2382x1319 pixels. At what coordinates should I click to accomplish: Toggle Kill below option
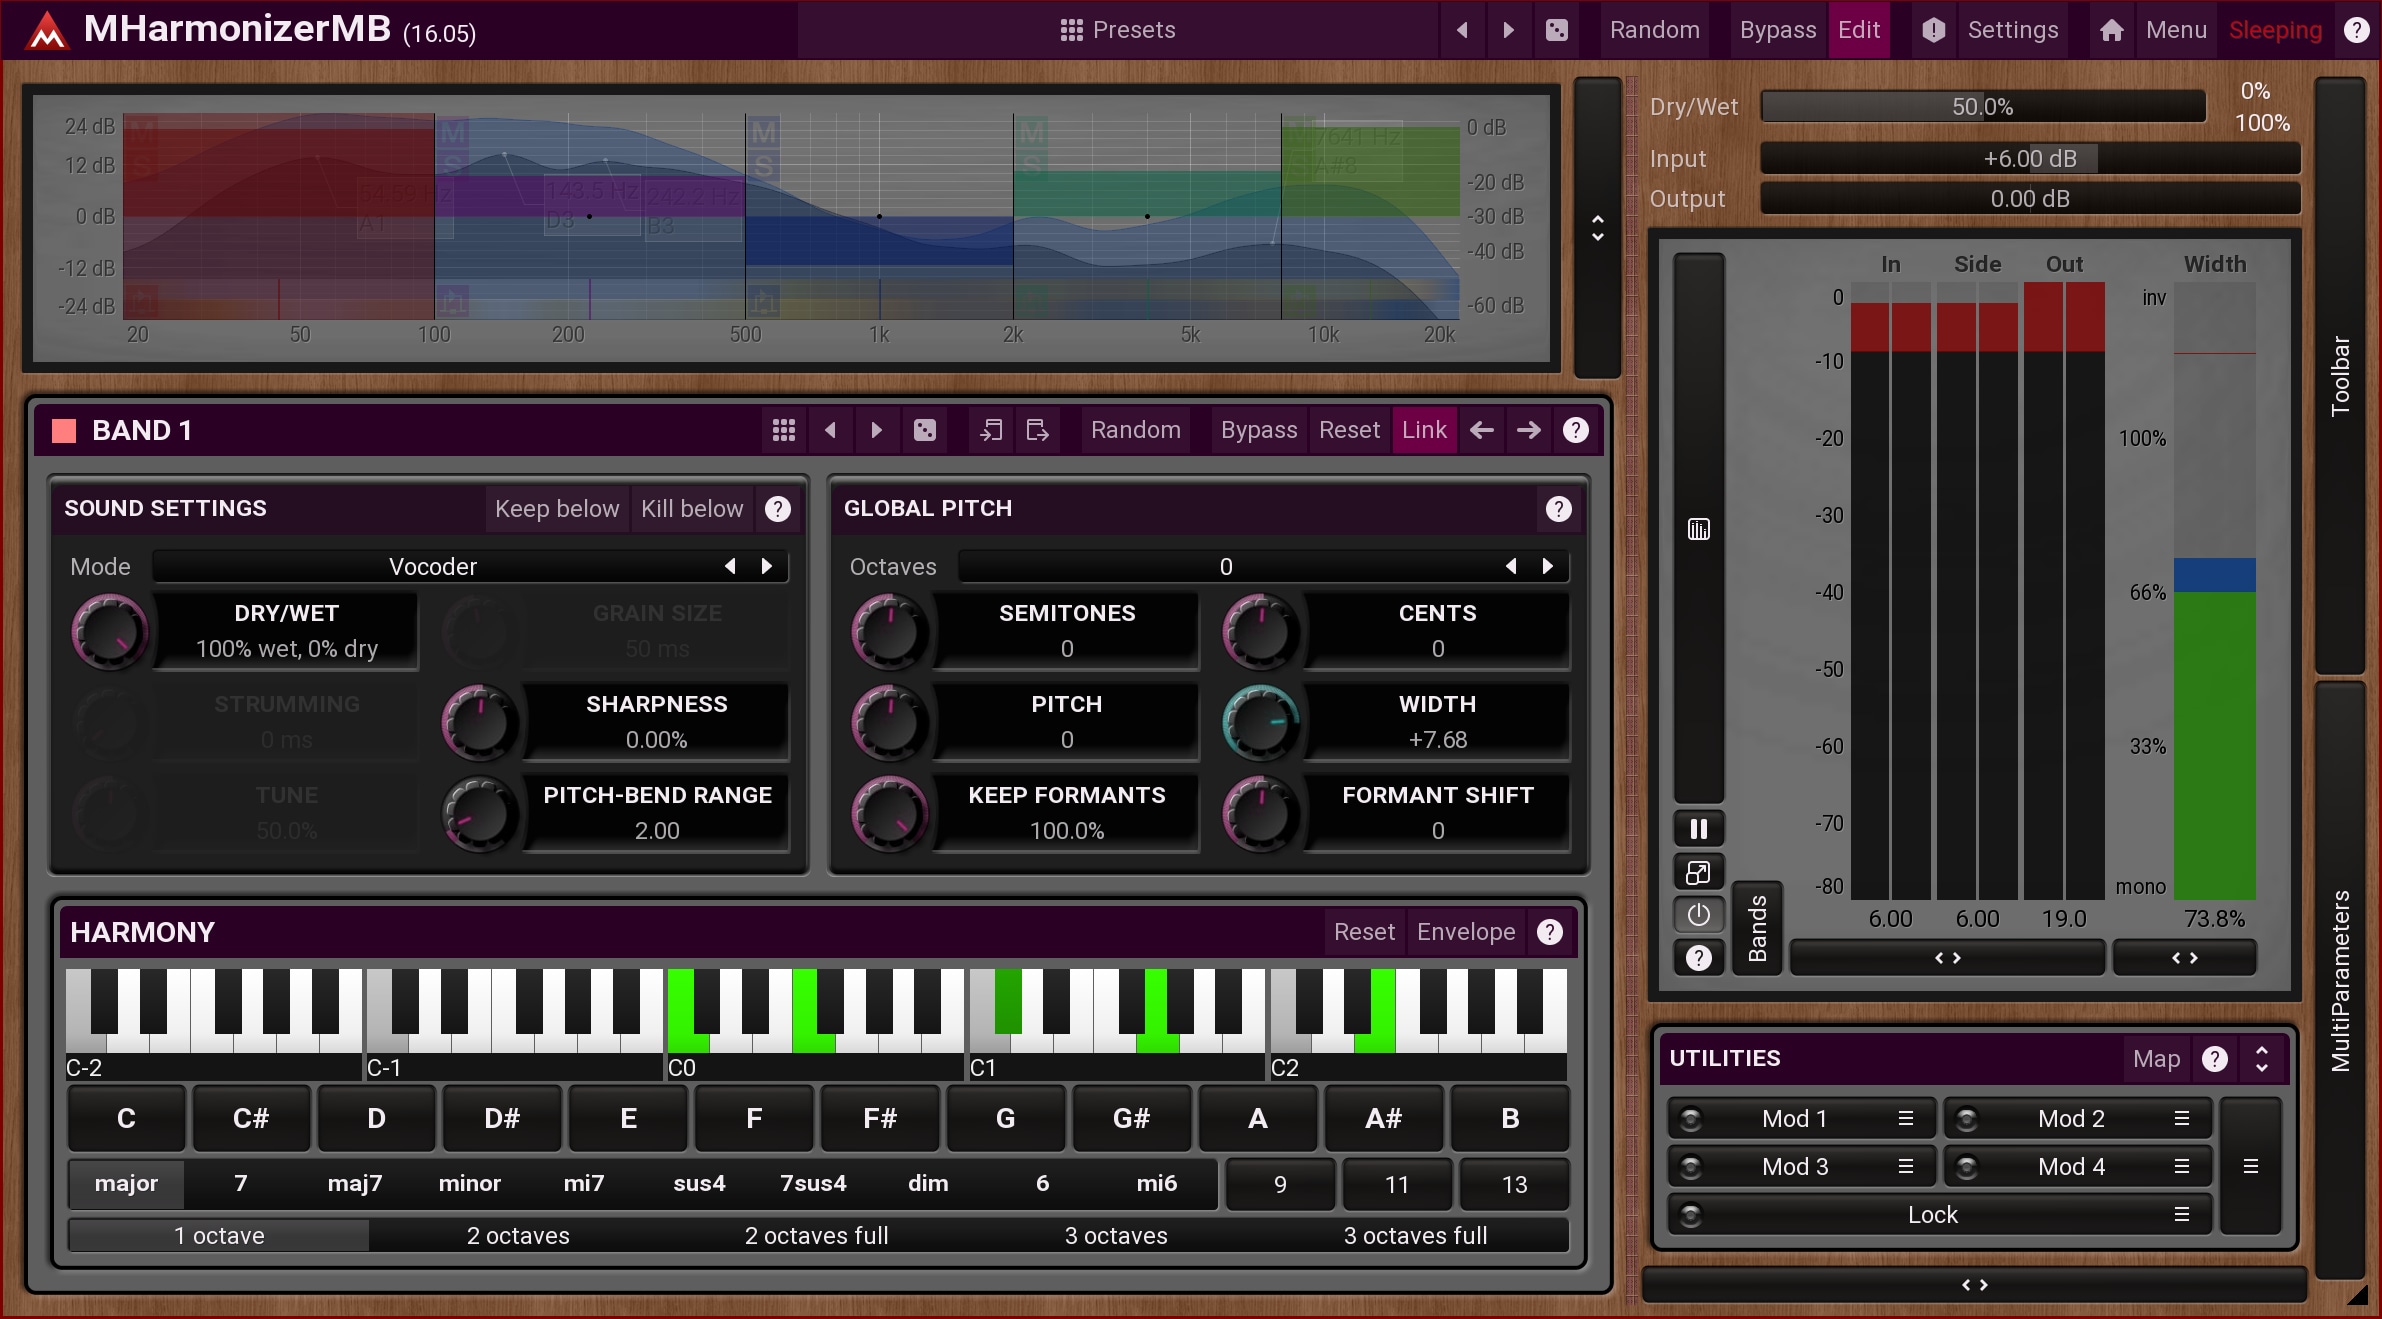692,509
